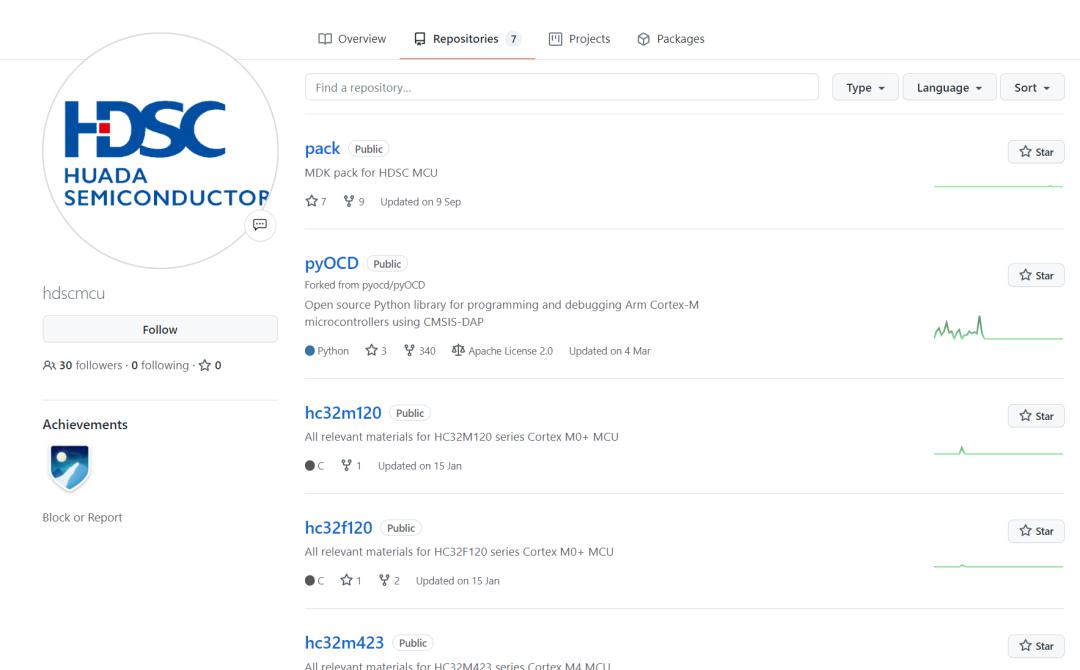This screenshot has width=1080, height=670.
Task: Click the star count icon of hc32f120
Action: coord(346,580)
